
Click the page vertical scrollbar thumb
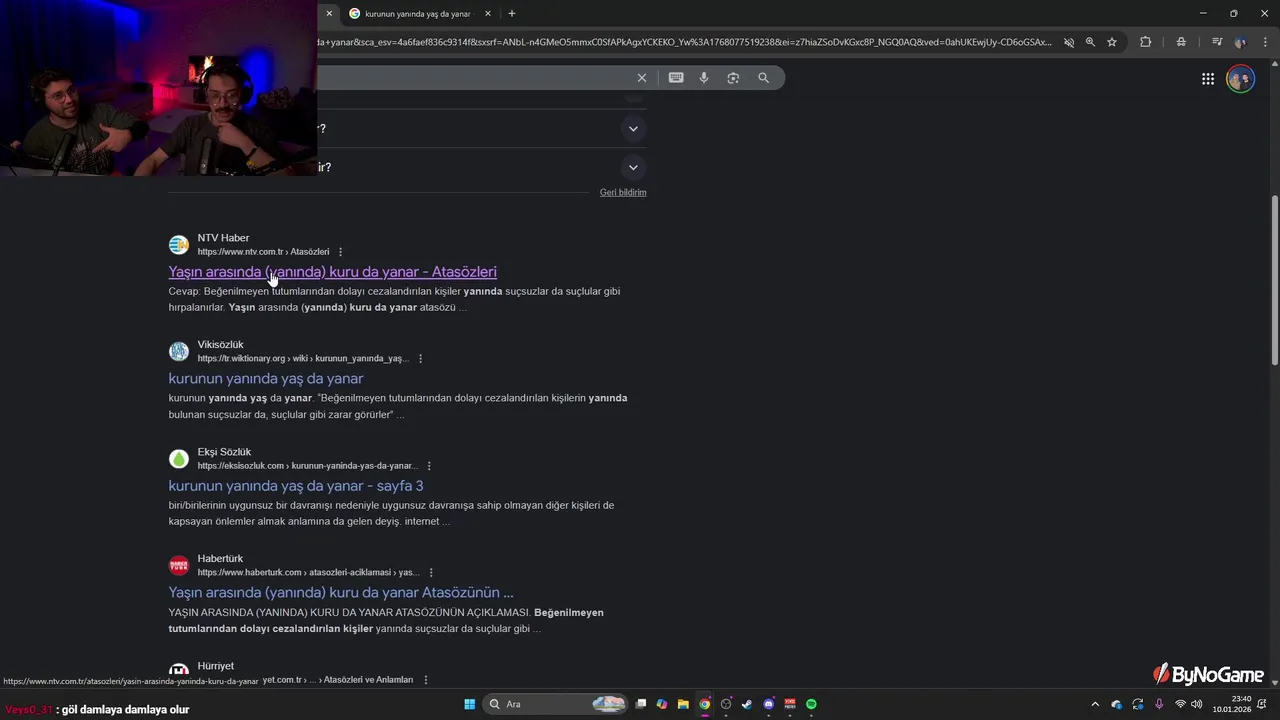(1274, 280)
